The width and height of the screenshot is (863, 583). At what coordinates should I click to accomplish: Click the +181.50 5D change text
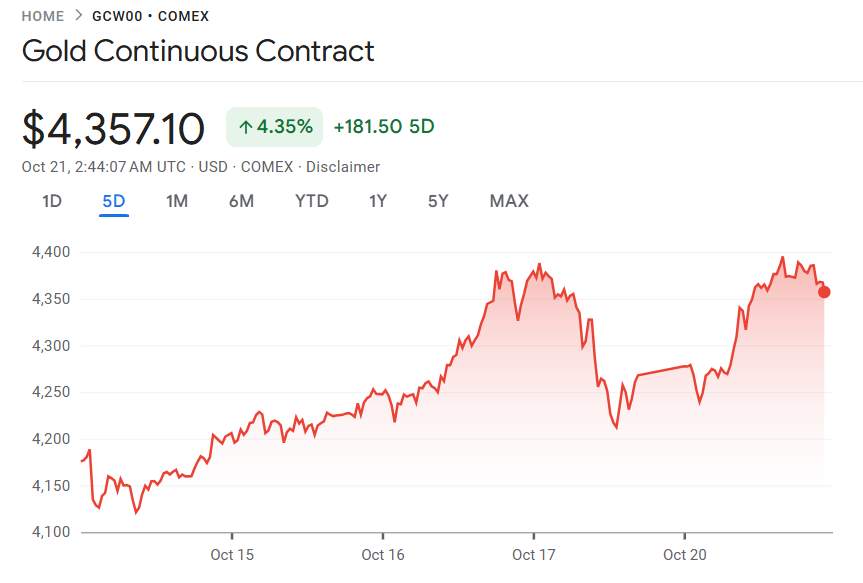tap(383, 127)
